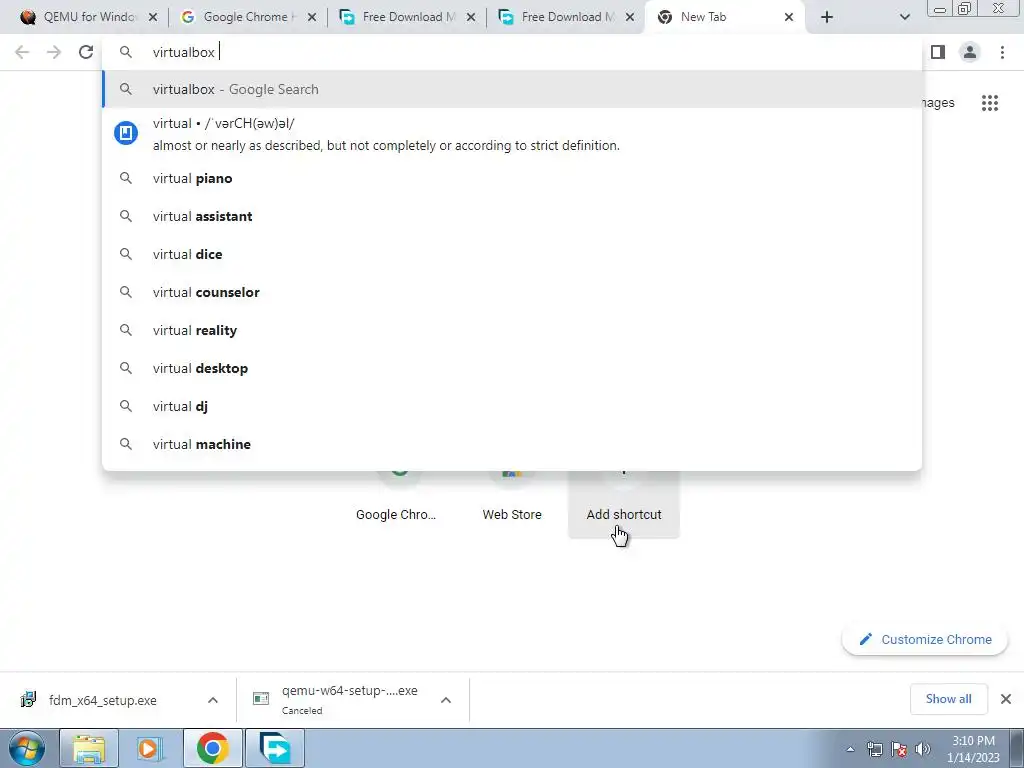Image resolution: width=1024 pixels, height=768 pixels.
Task: Click the Customize Chrome button
Action: click(925, 639)
